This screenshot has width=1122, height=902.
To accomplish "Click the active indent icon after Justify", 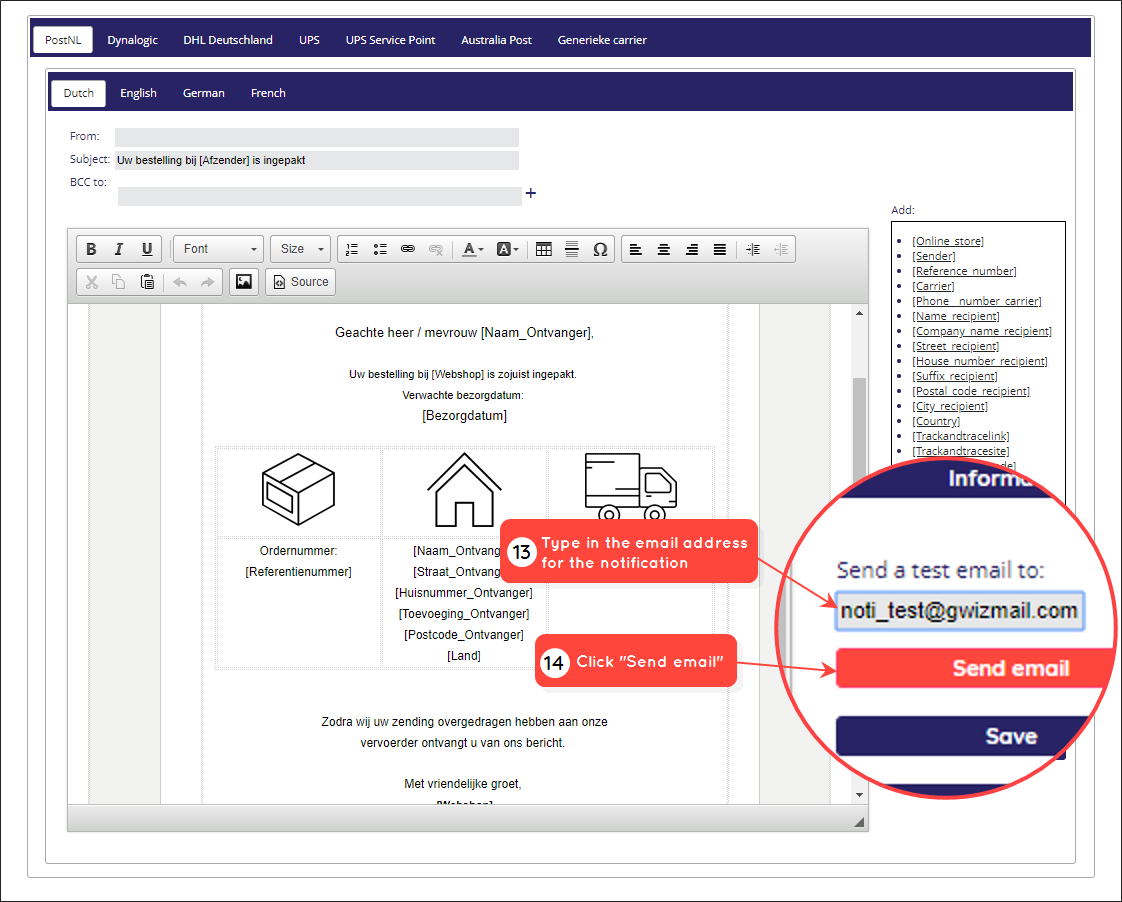I will coord(753,249).
